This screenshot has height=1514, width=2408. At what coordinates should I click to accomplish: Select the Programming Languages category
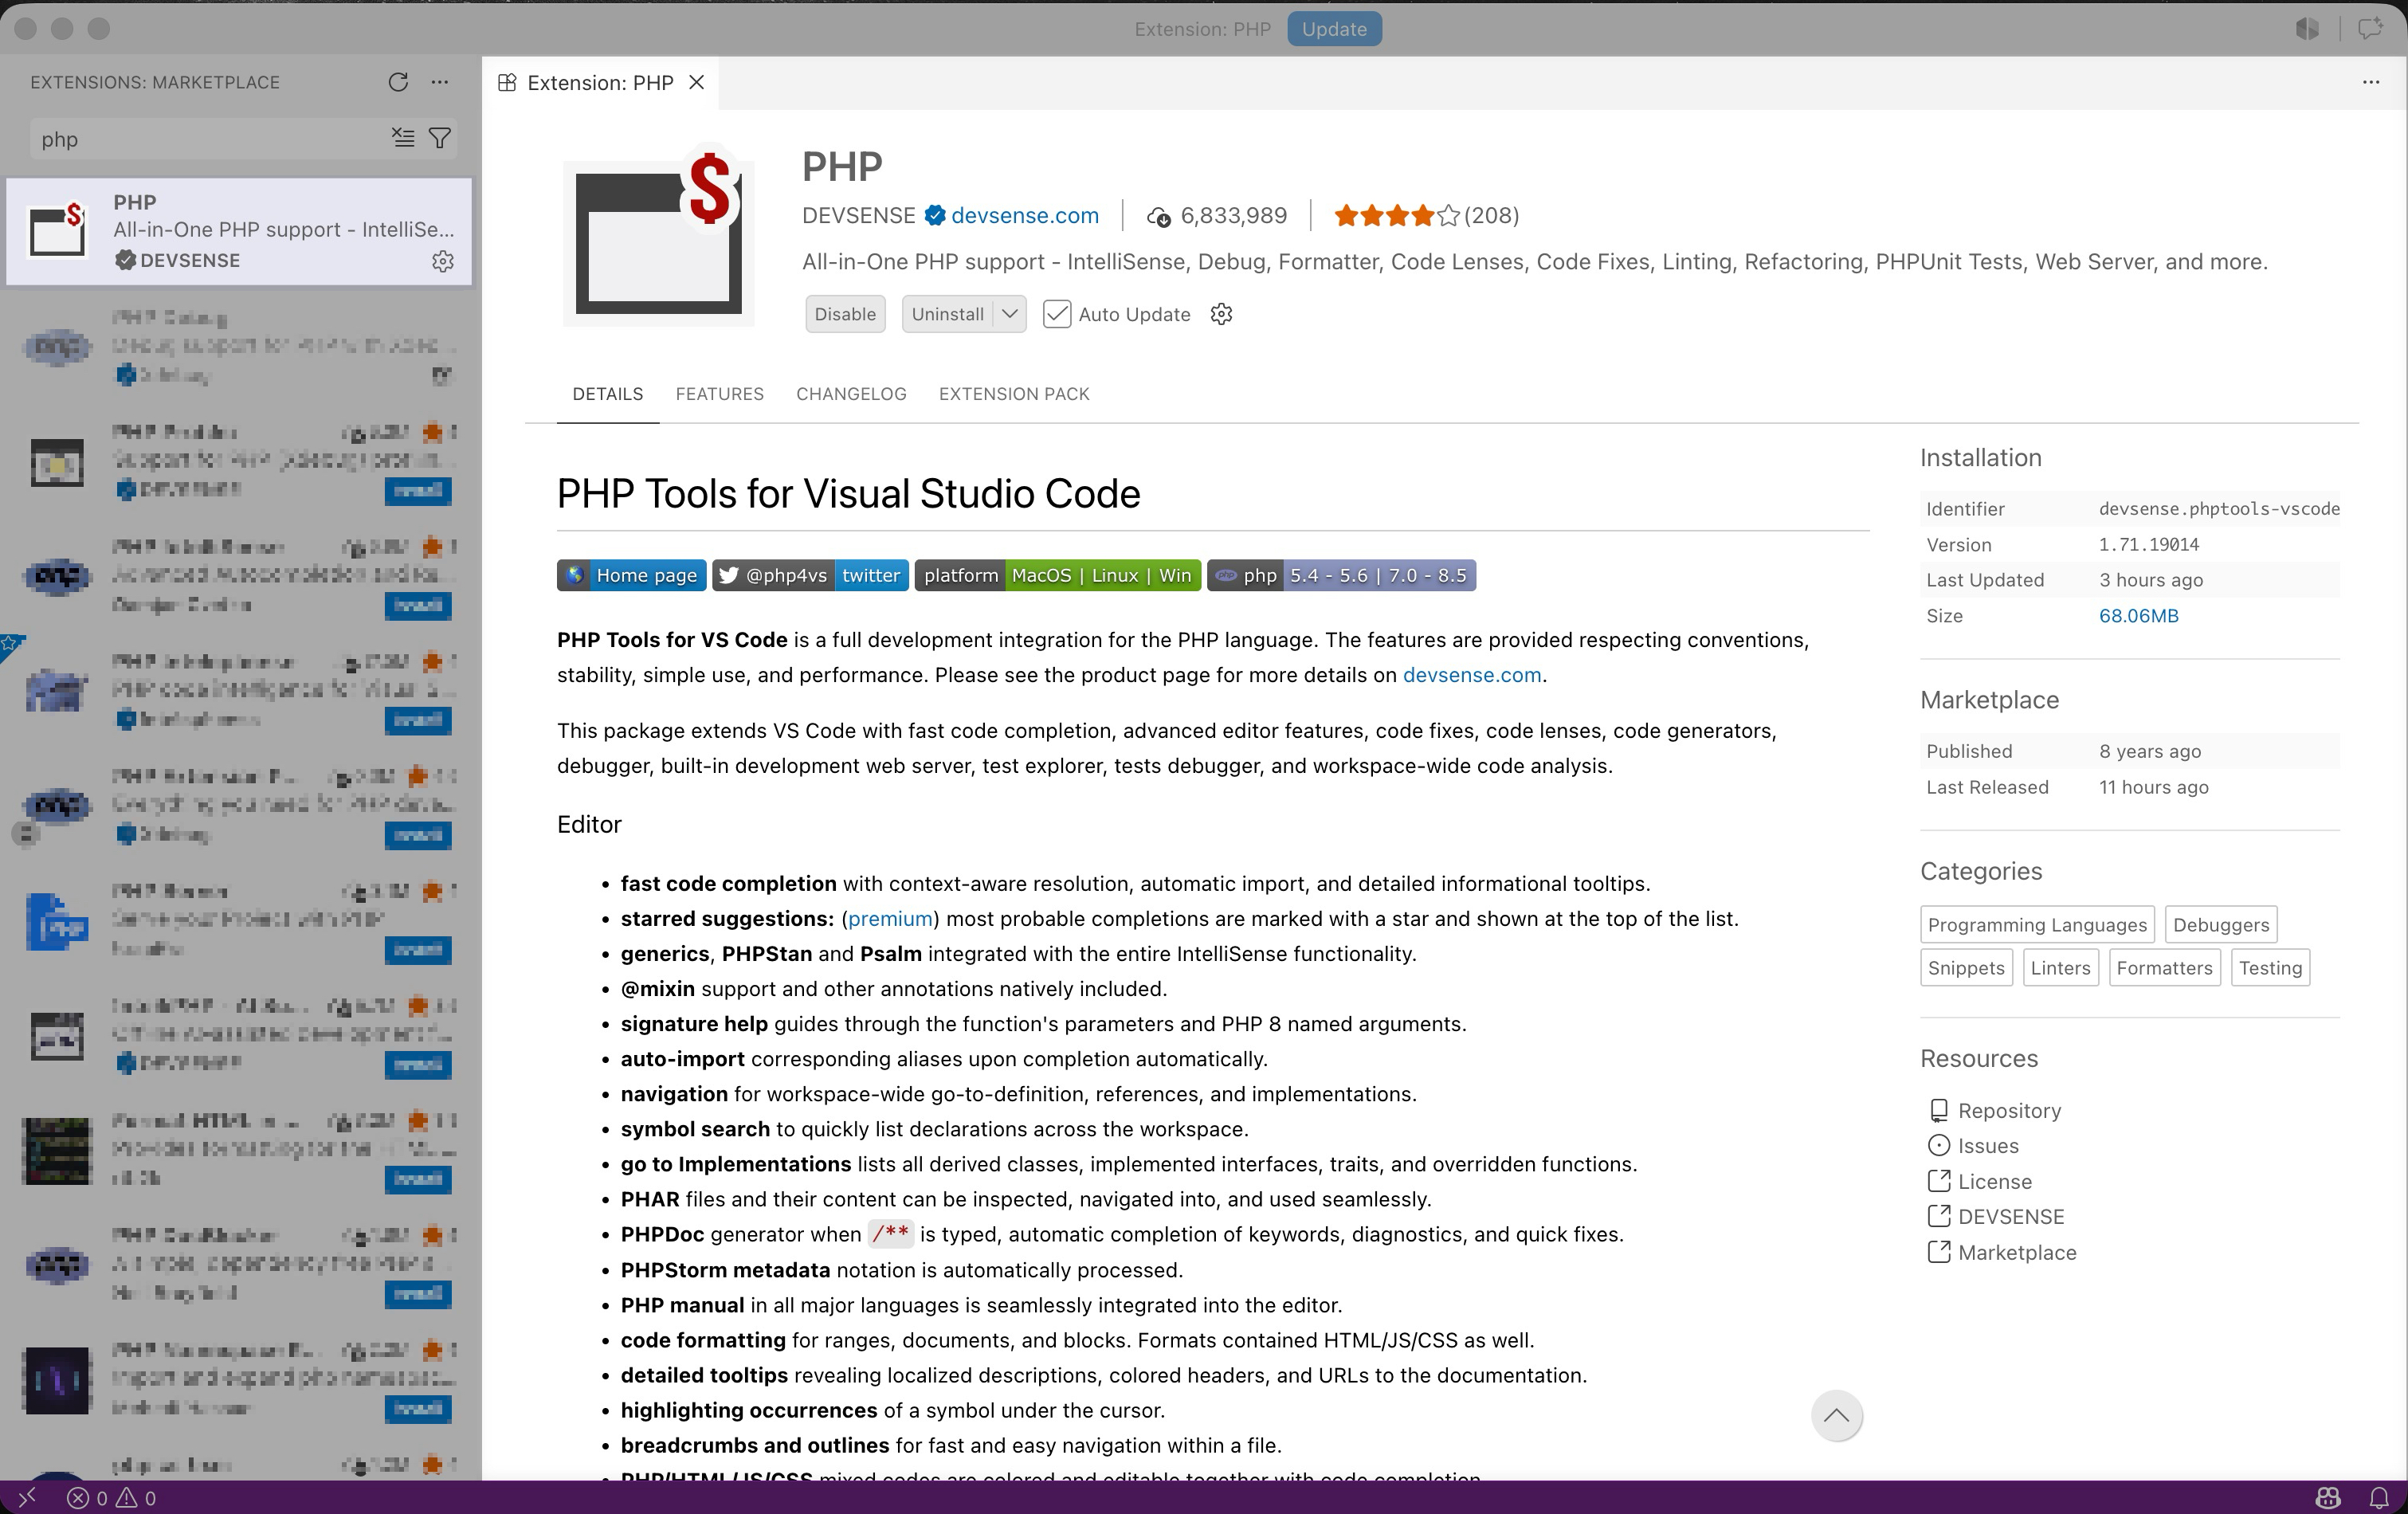[2037, 925]
